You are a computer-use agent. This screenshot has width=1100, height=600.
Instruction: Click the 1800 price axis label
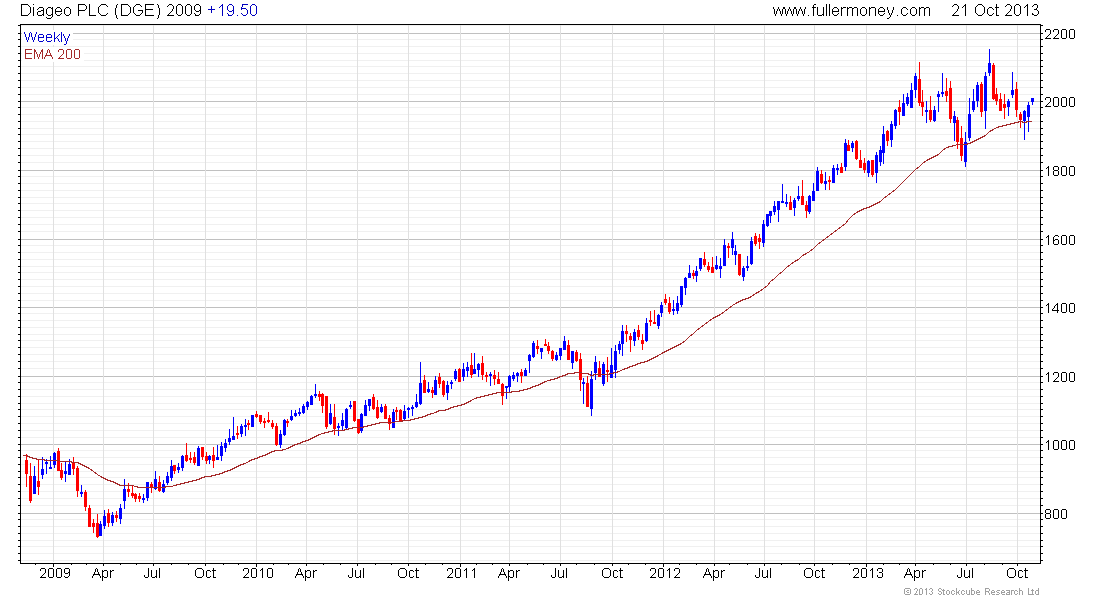(x=1059, y=171)
